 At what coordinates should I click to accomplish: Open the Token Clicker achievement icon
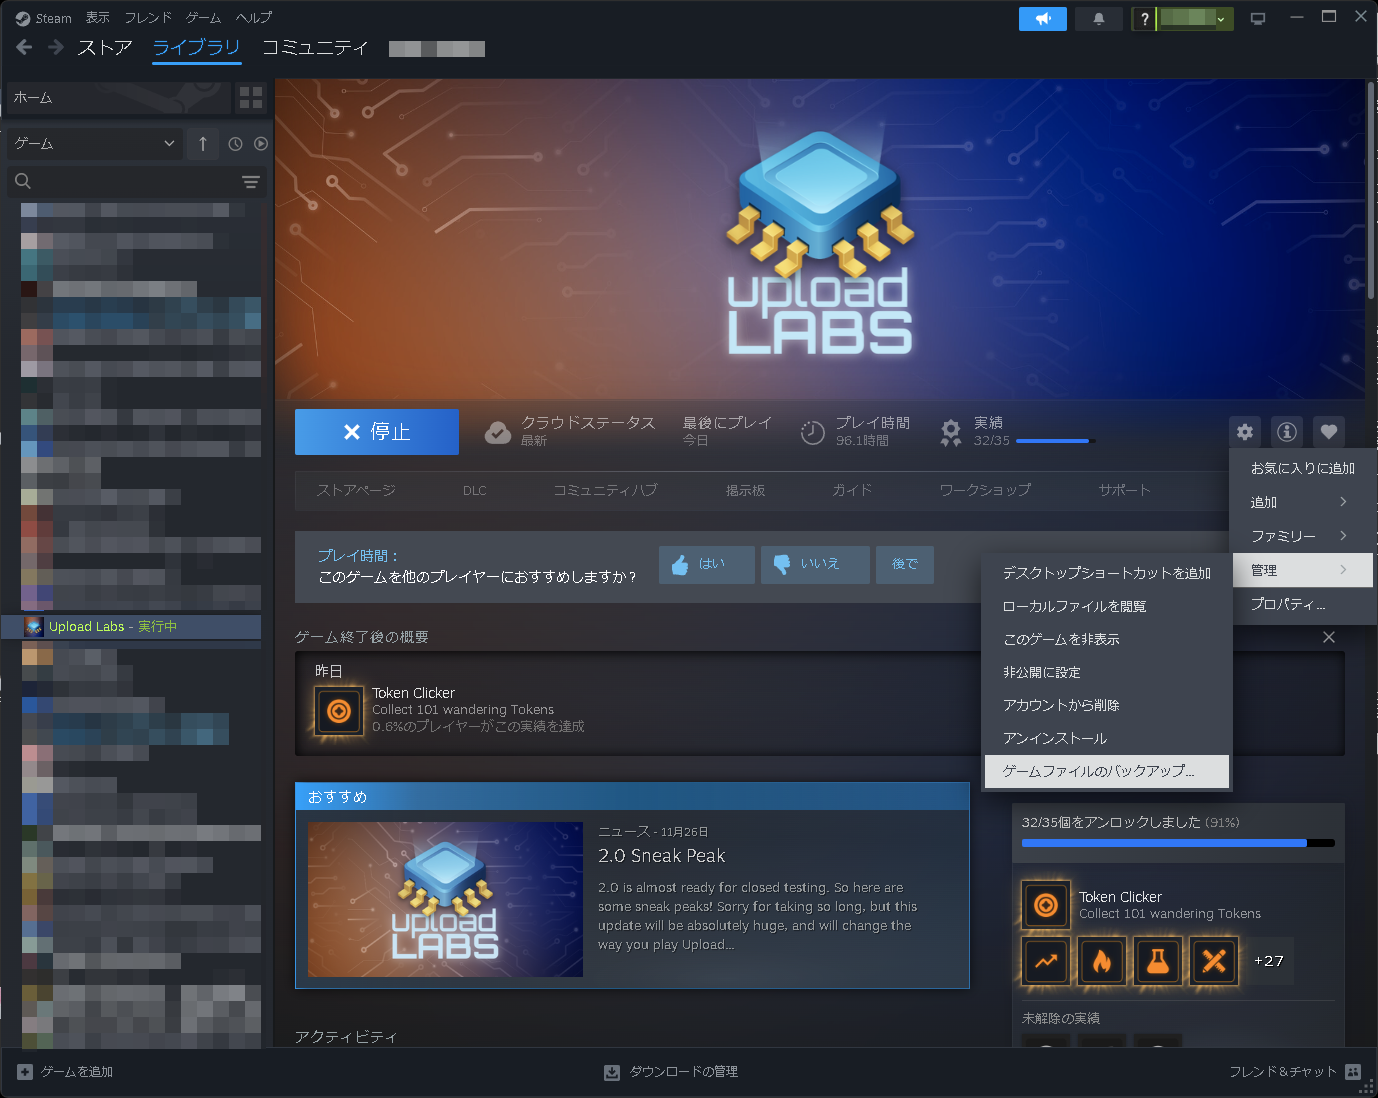[x=1045, y=905]
